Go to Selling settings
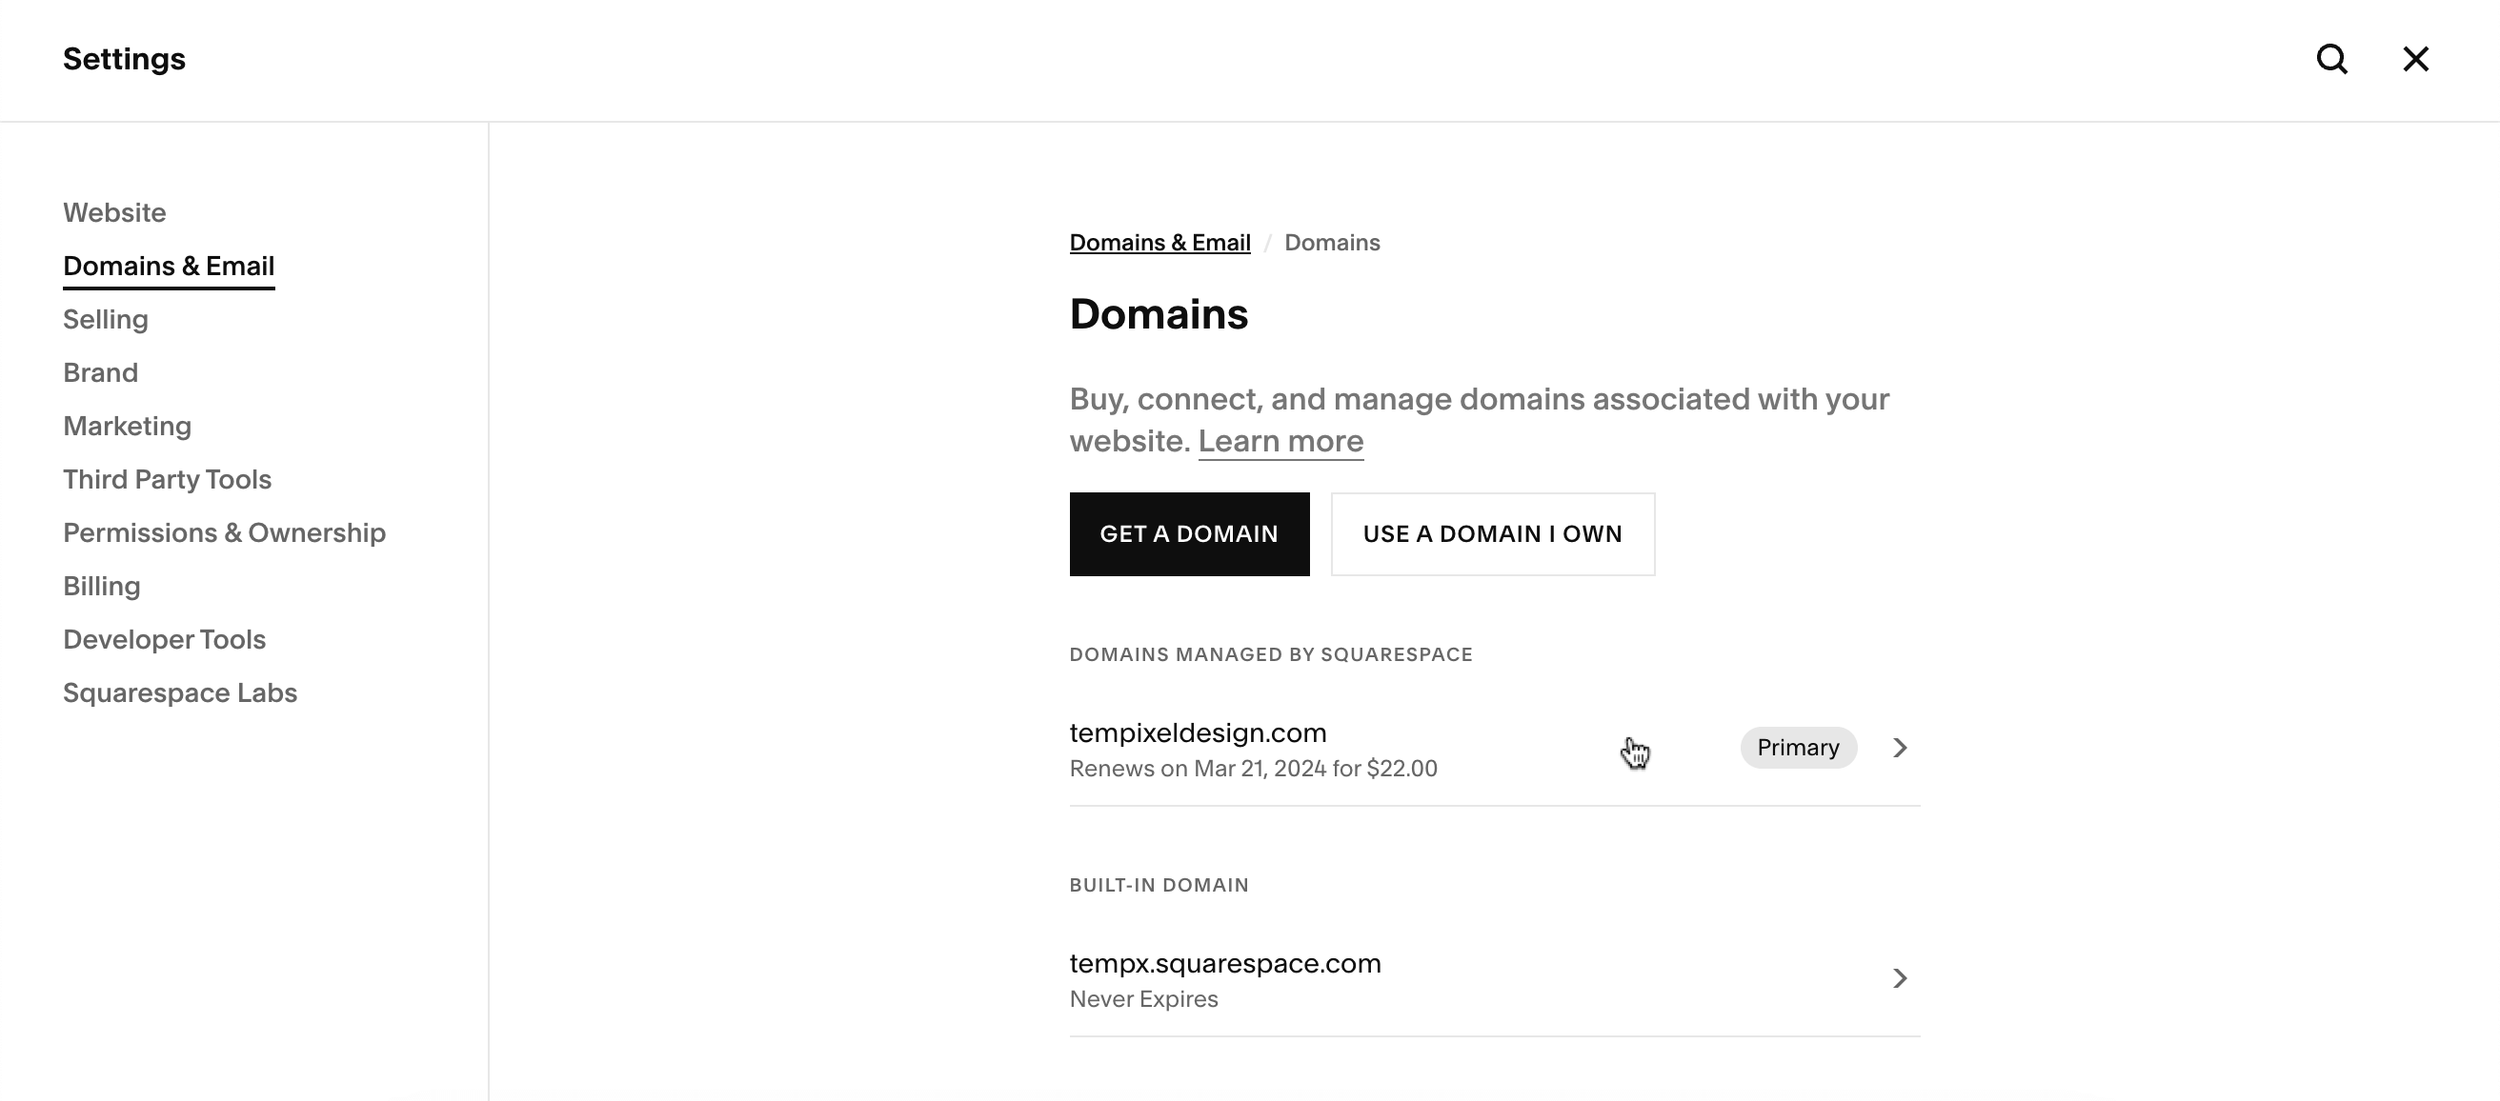 105,320
